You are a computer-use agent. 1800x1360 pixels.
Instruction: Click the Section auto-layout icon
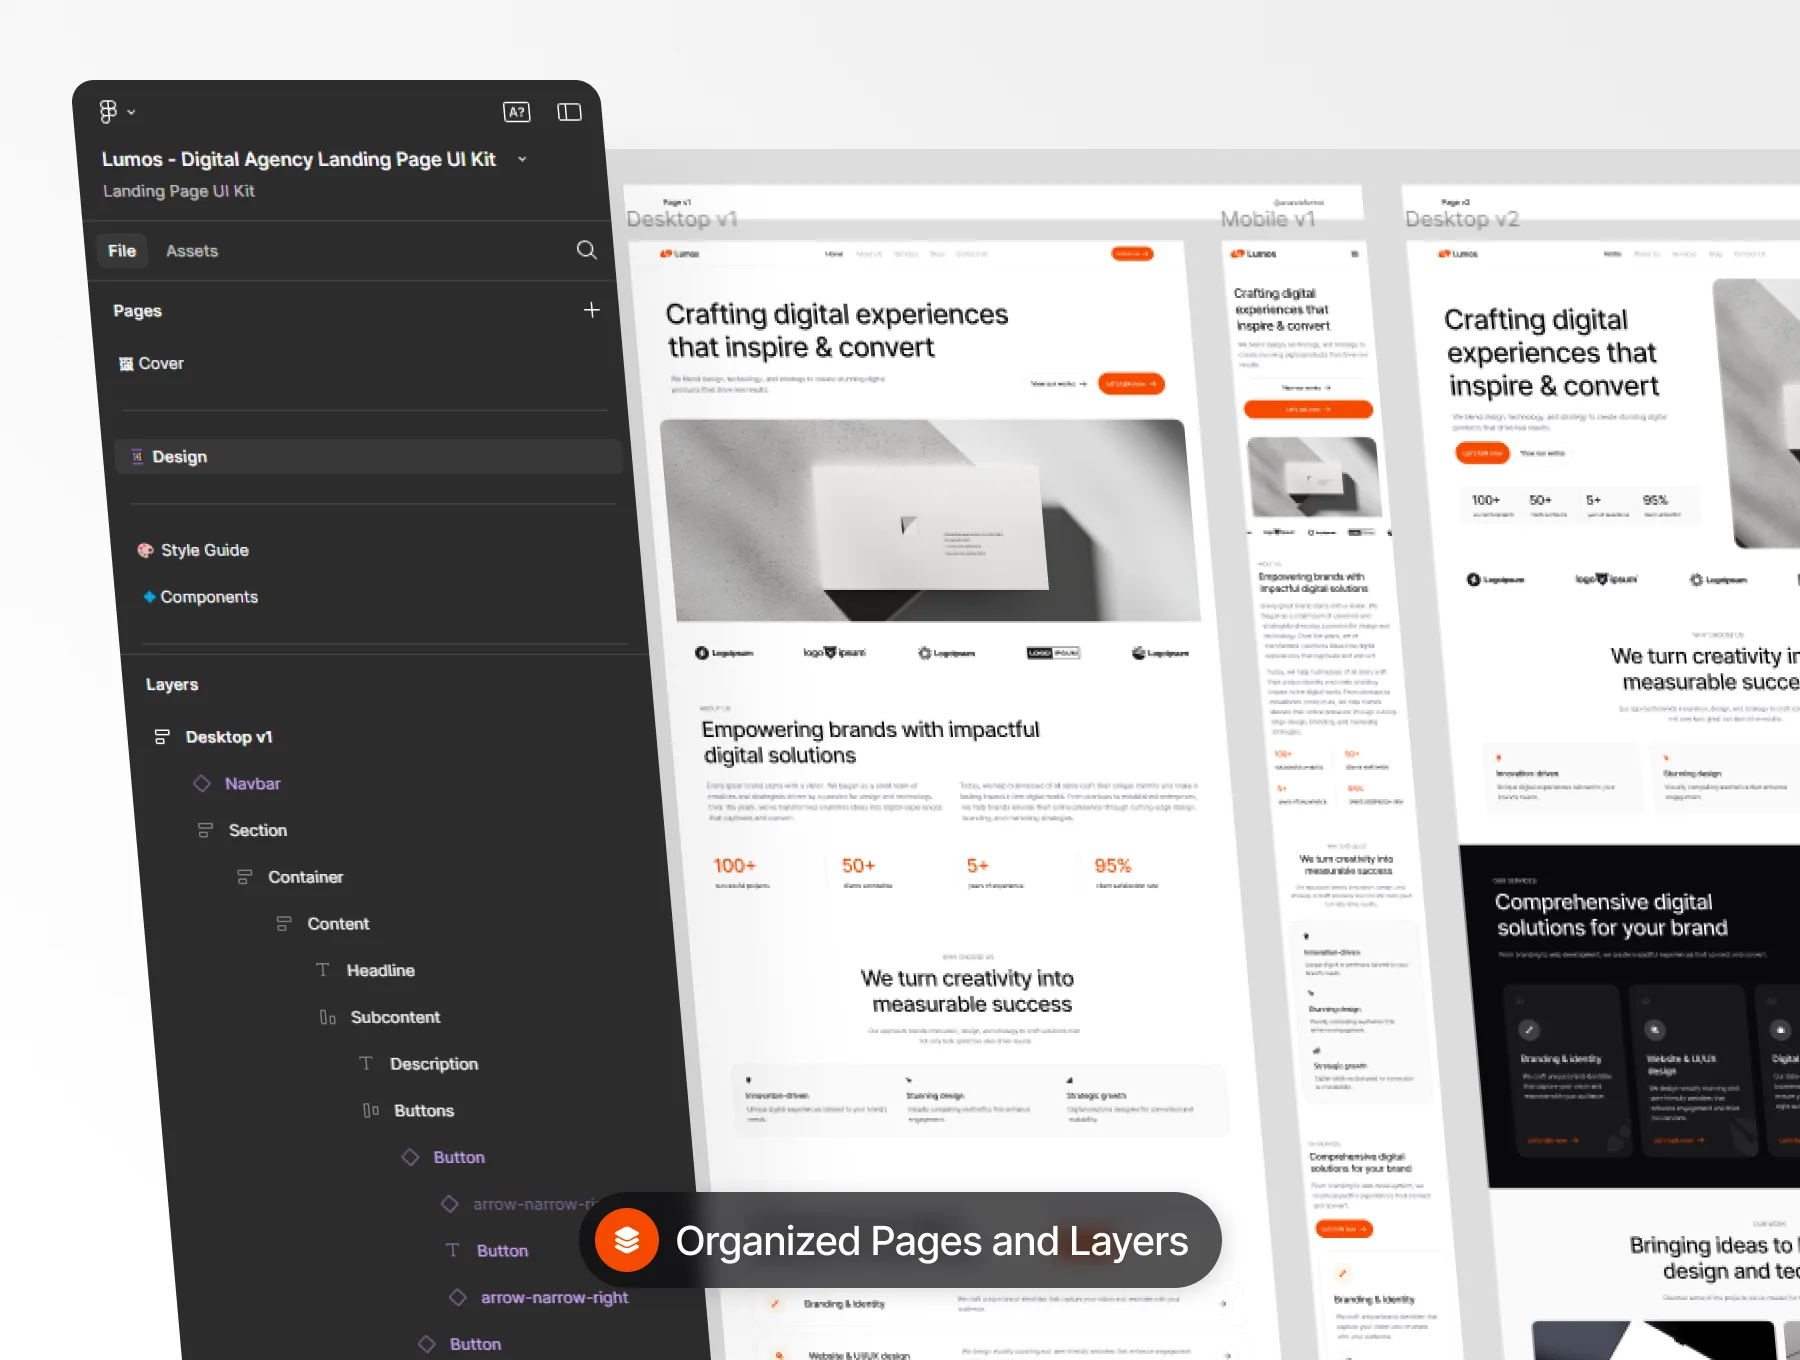pos(205,830)
